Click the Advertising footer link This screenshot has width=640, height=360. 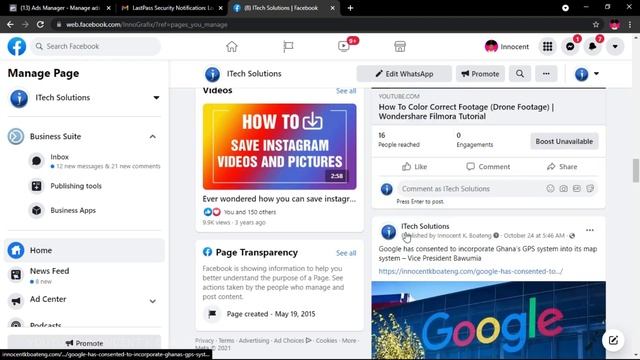point(254,340)
